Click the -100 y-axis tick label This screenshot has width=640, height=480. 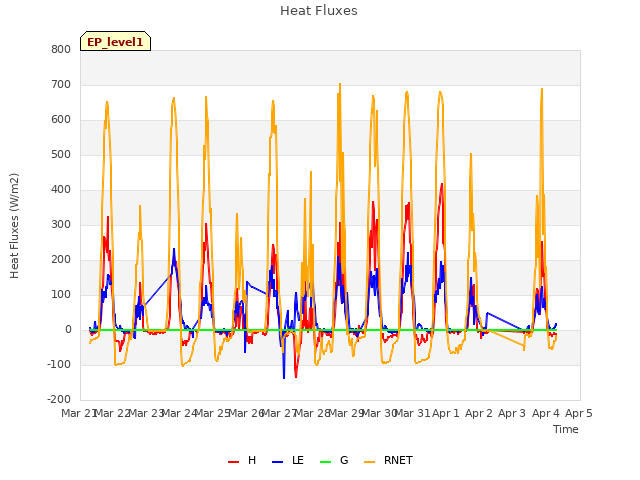(59, 364)
